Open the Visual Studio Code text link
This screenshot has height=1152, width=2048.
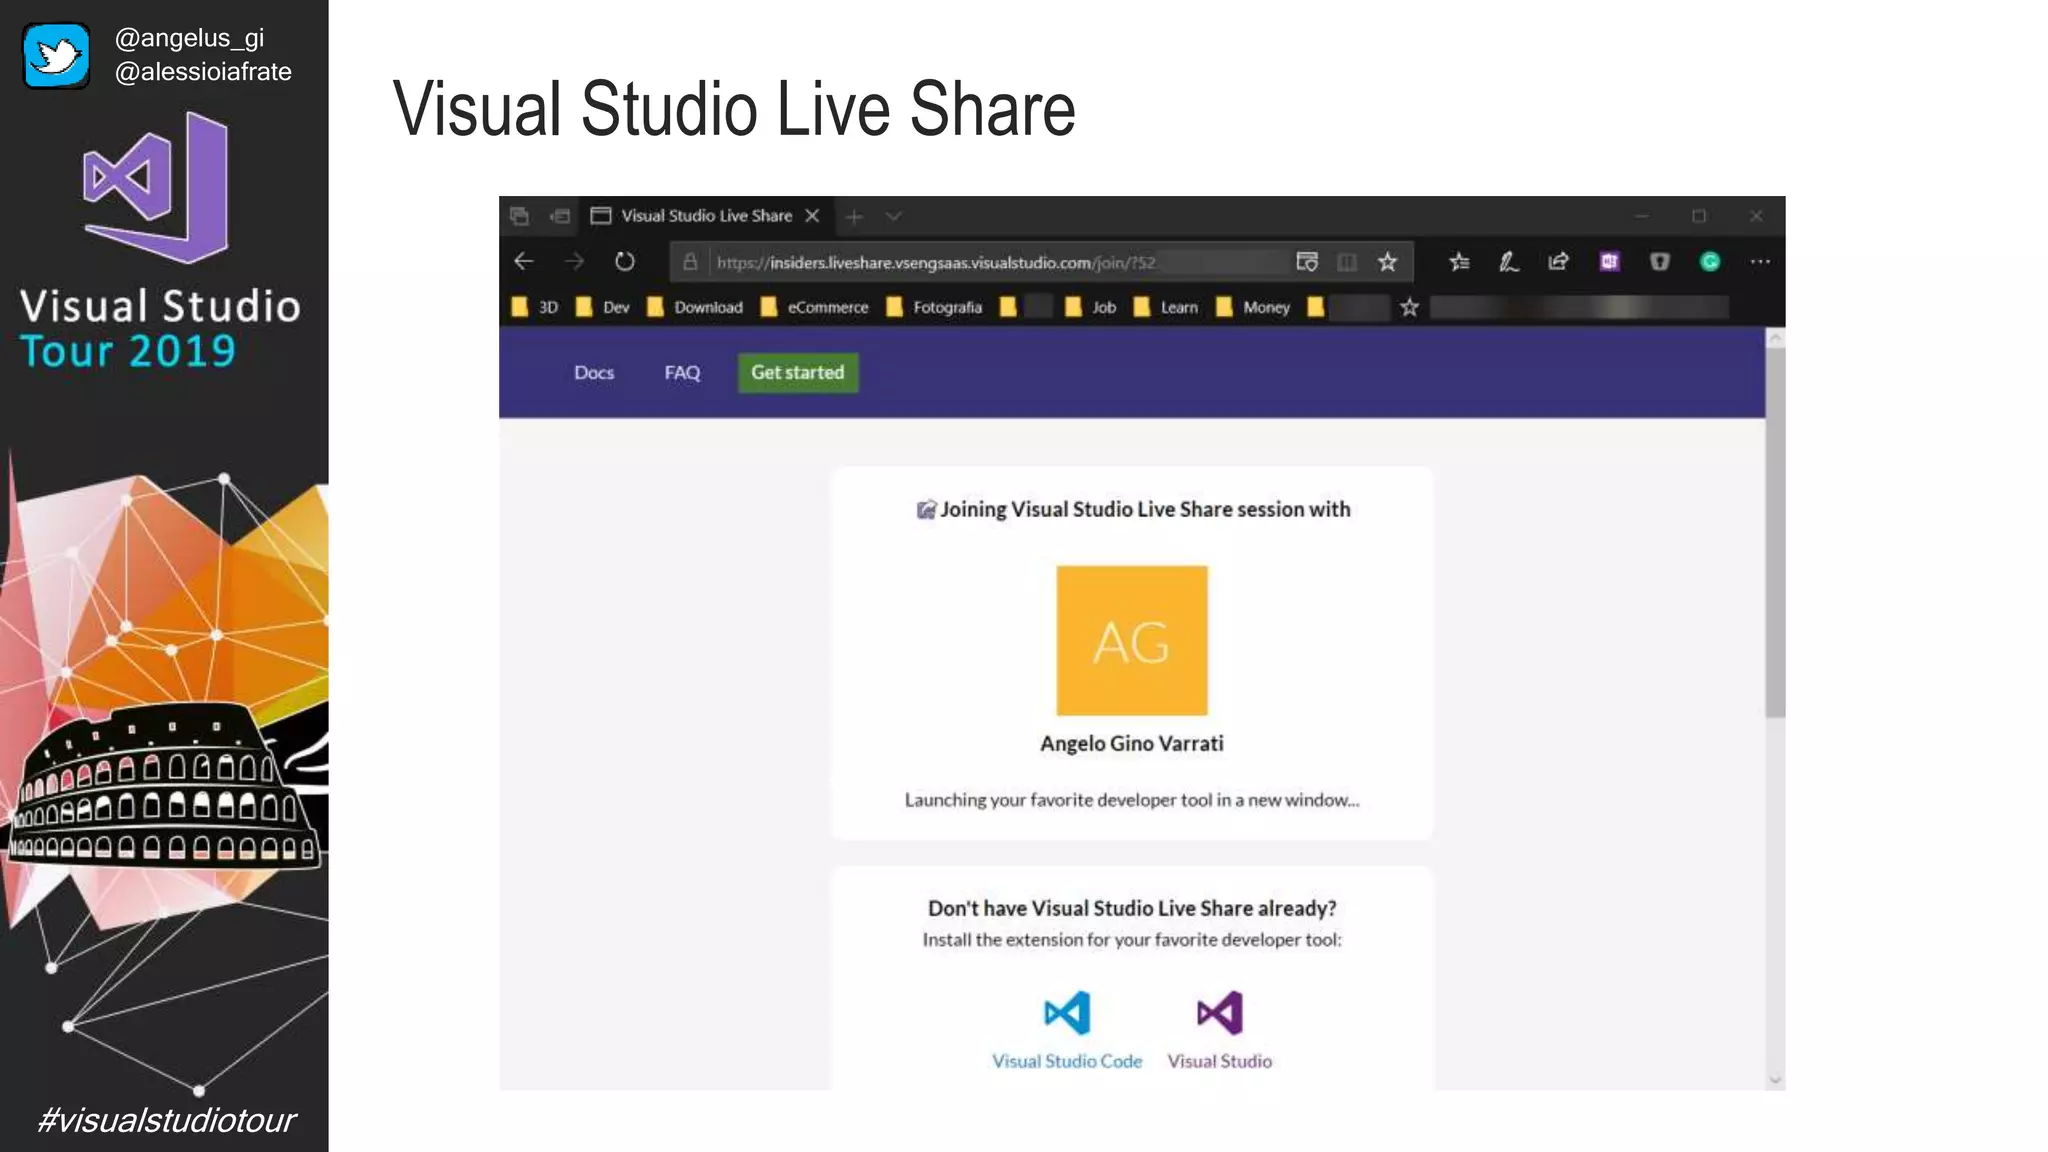1067,1062
